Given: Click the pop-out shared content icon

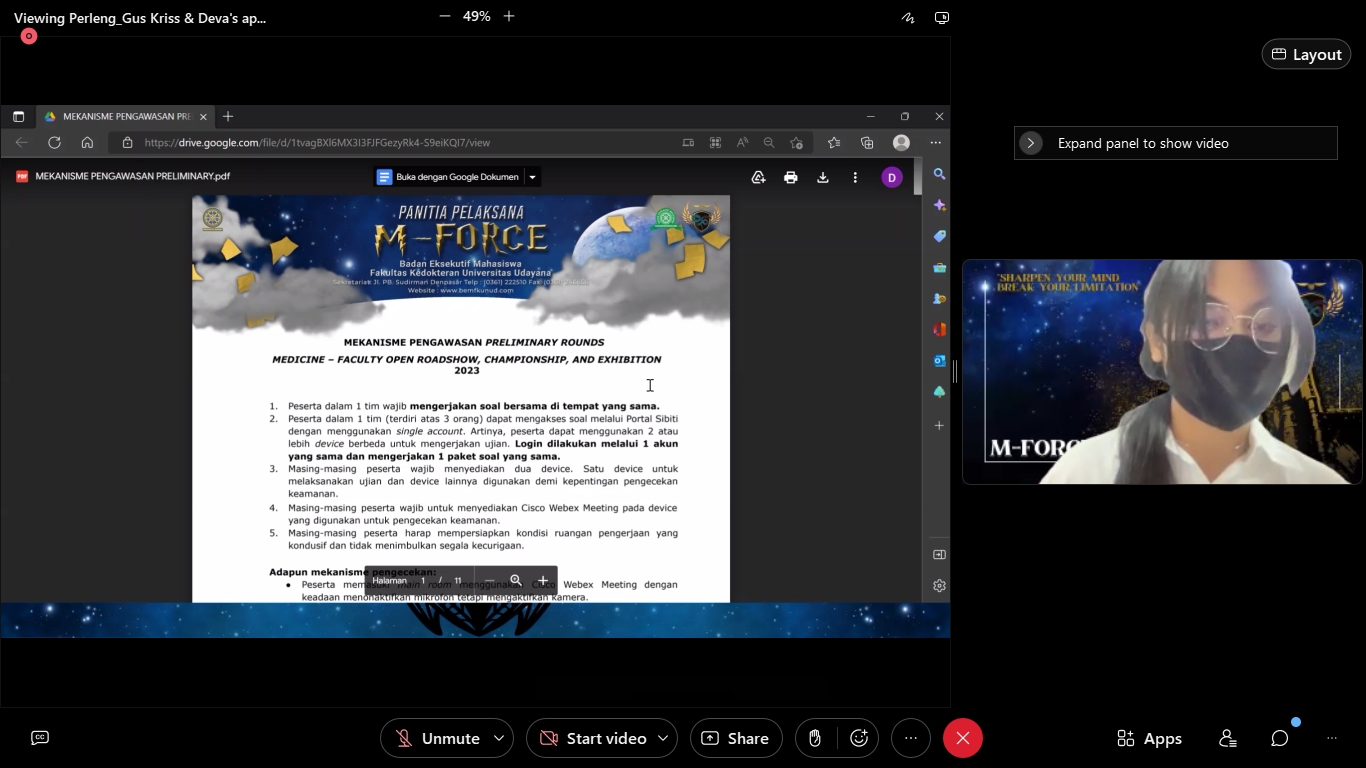Looking at the screenshot, I should [x=941, y=17].
